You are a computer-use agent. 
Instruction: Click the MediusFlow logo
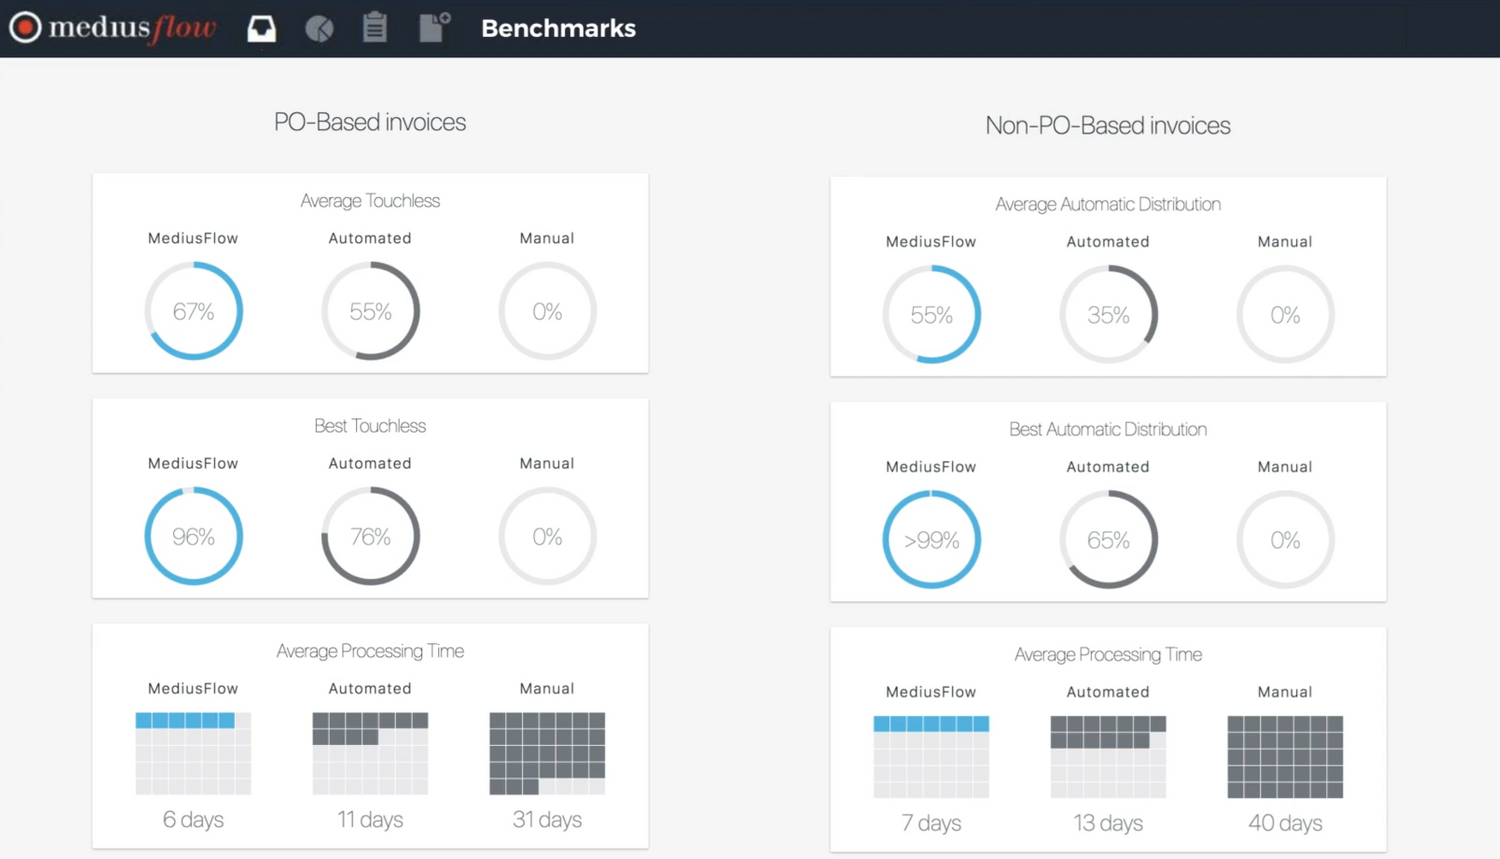coord(113,28)
